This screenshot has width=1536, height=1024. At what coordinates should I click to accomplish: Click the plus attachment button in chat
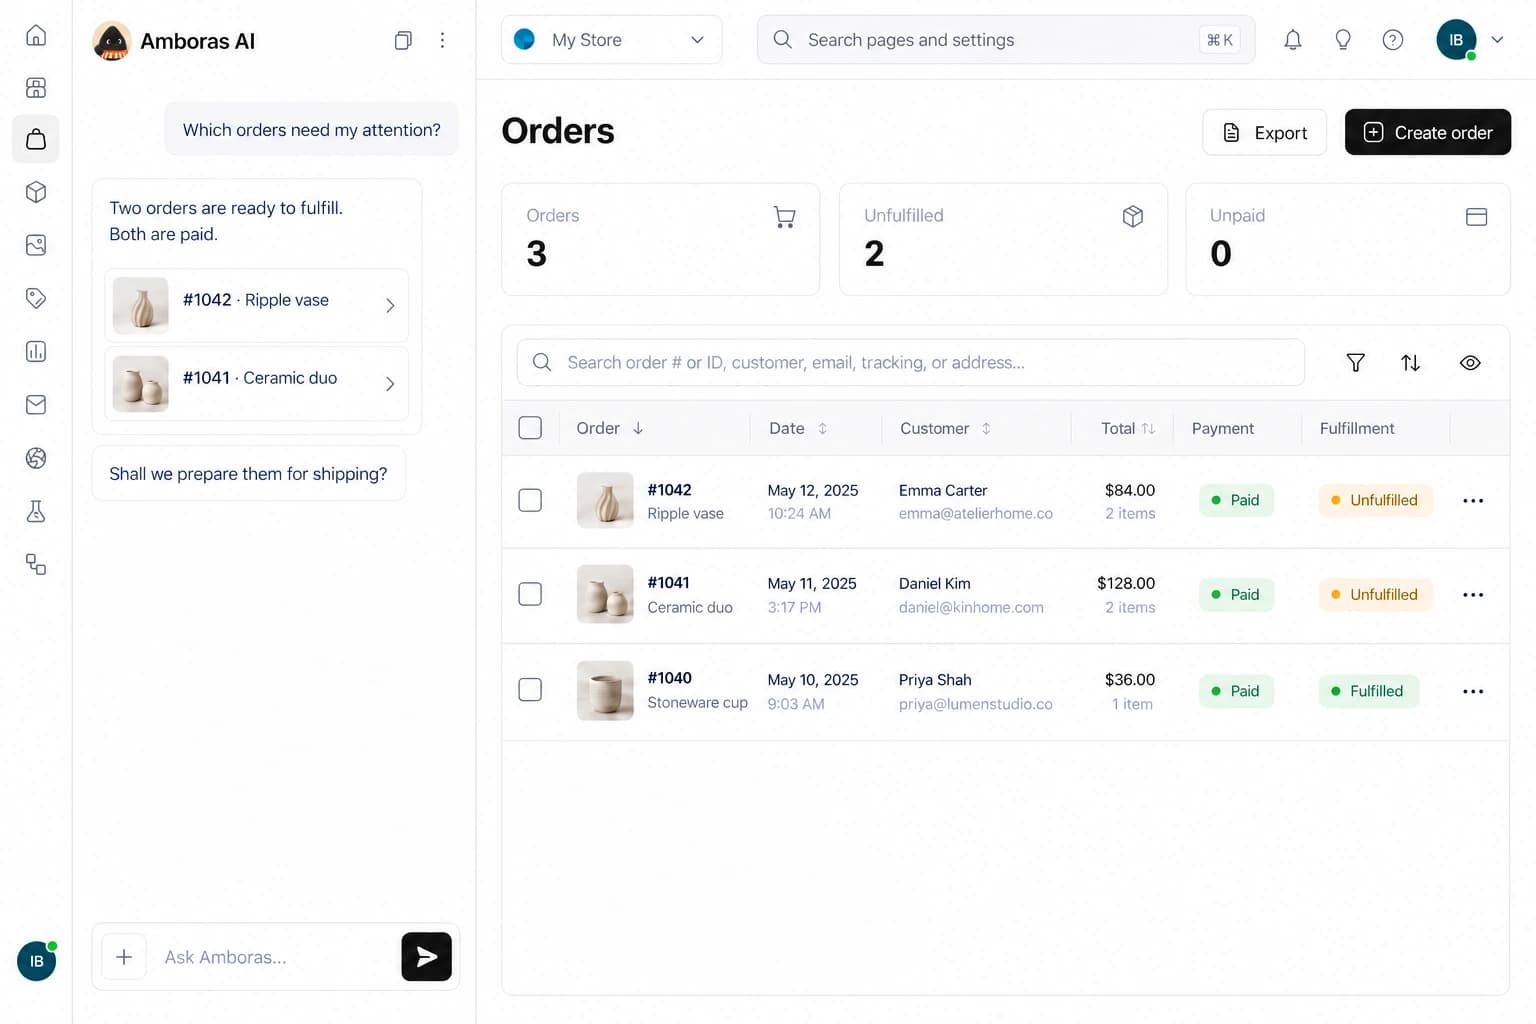(124, 957)
